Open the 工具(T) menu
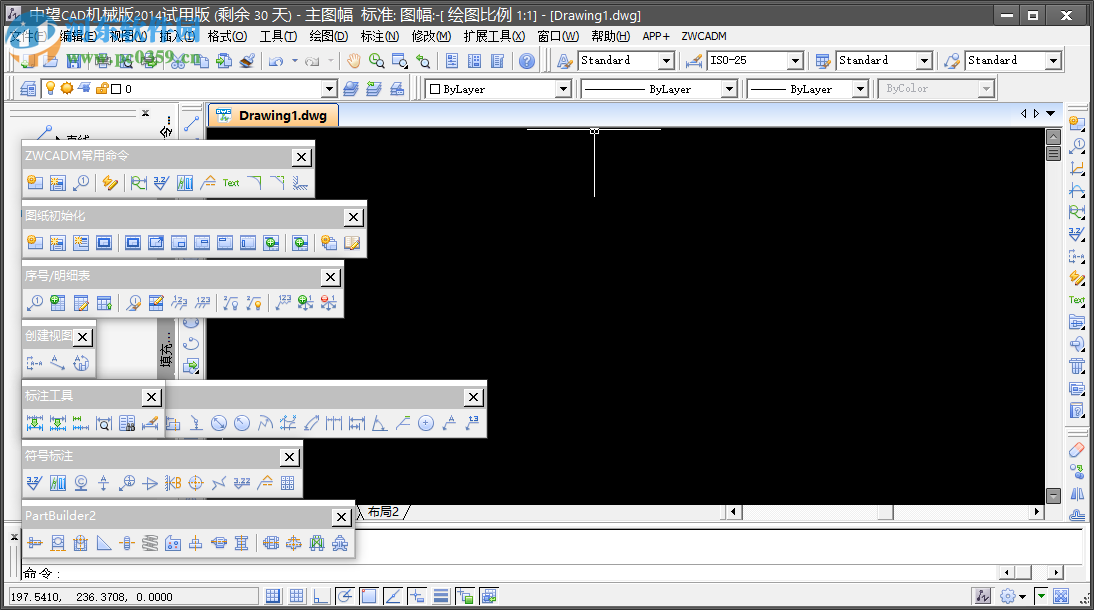Screen dimensions: 1094x610 [x=278, y=36]
